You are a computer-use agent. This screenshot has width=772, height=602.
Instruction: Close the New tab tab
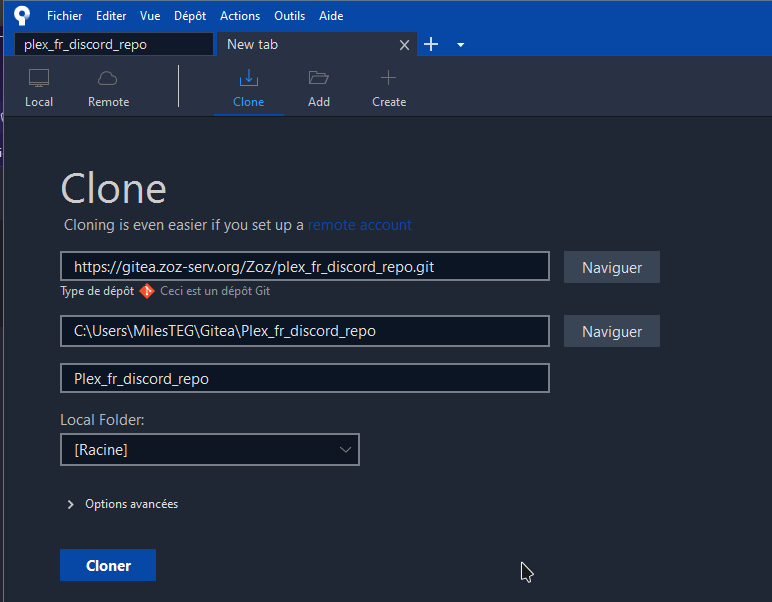tap(404, 45)
